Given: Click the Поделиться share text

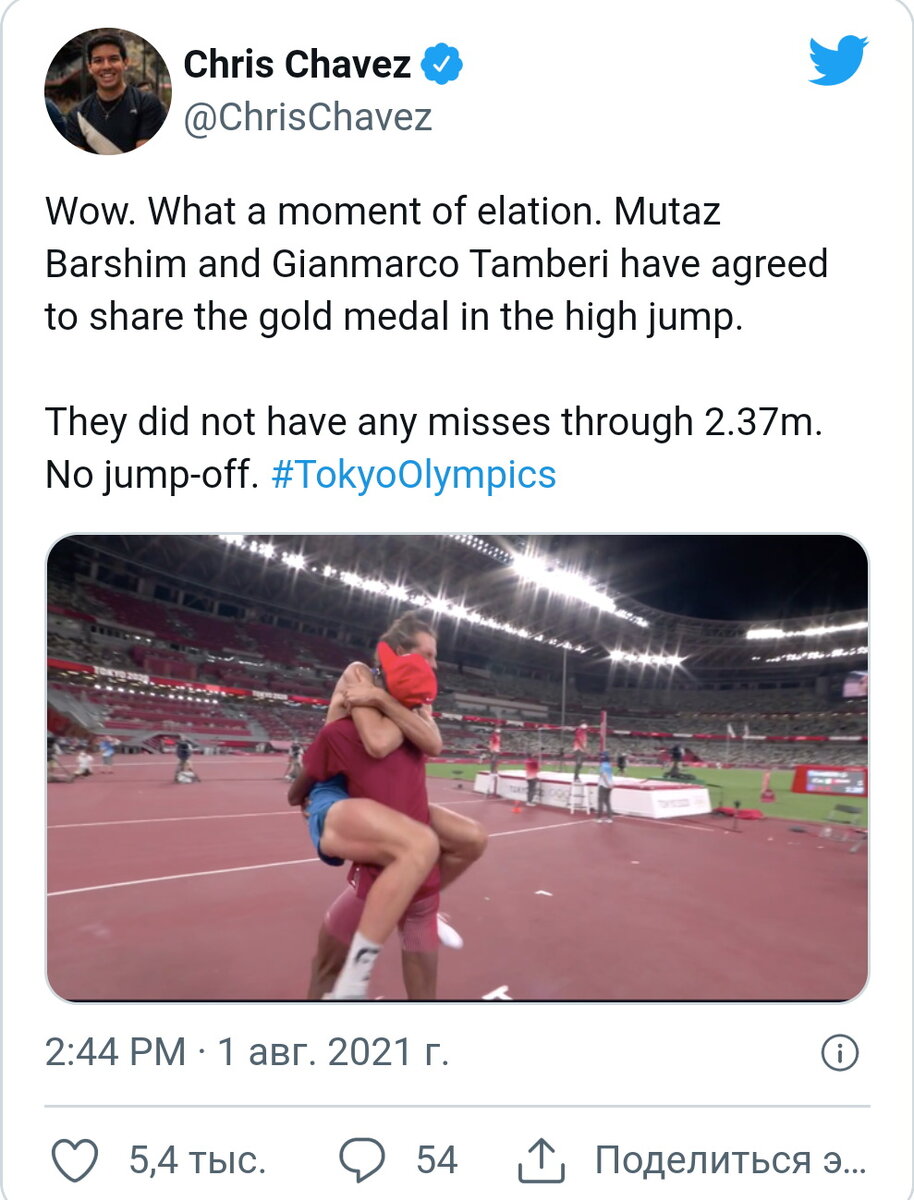Looking at the screenshot, I should click(x=730, y=1160).
